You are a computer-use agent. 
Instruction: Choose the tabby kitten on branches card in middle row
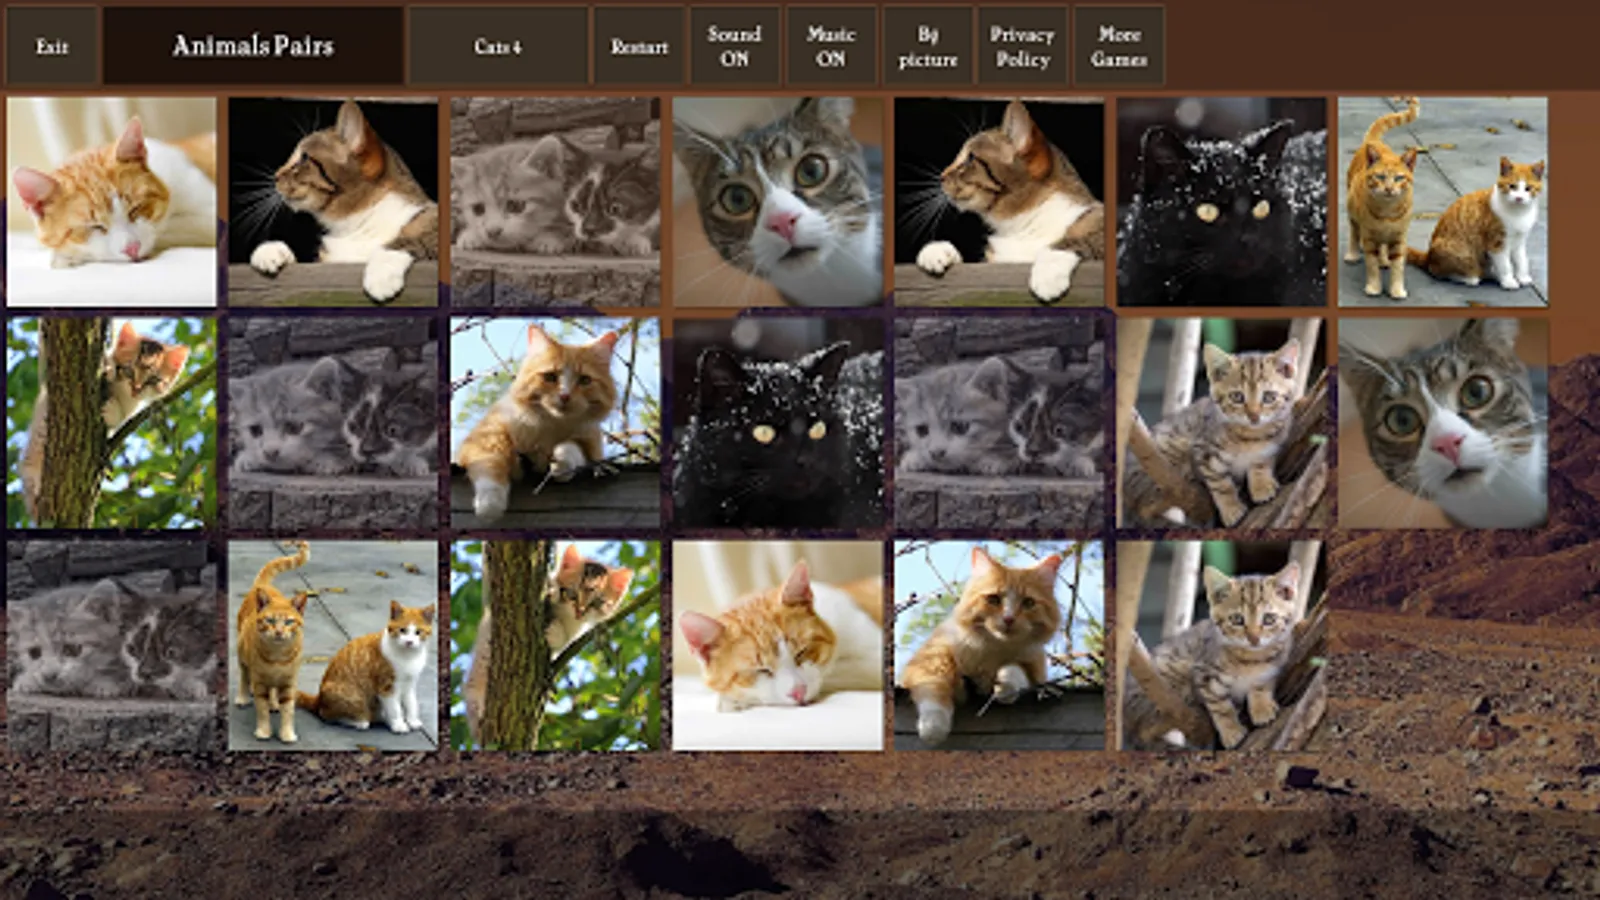pyautogui.click(x=1221, y=423)
